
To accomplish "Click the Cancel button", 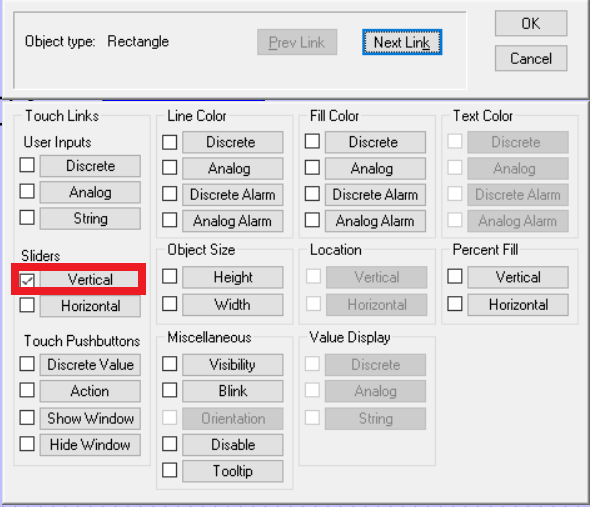I will pyautogui.click(x=531, y=58).
